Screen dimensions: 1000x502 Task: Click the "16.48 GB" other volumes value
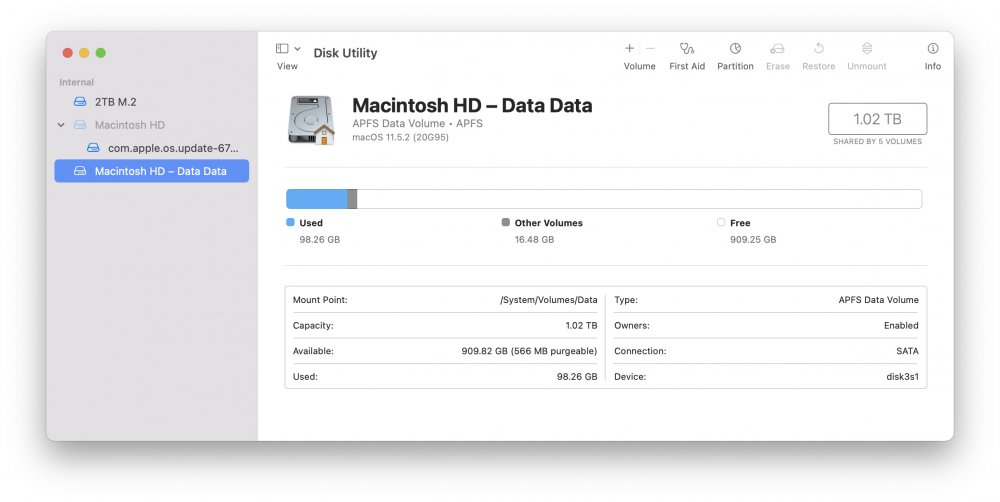(x=534, y=240)
